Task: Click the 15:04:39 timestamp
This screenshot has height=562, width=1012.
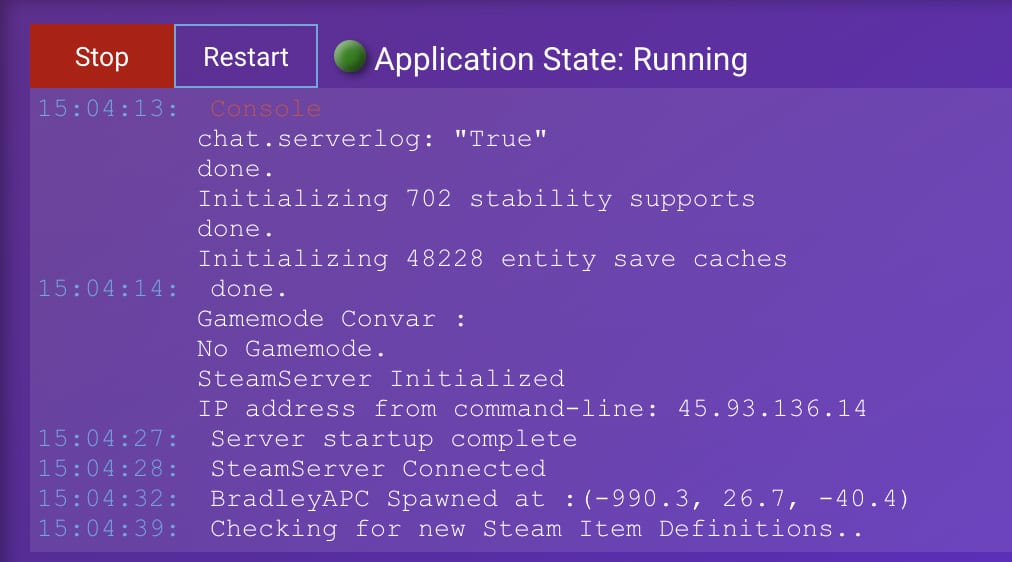Action: click(108, 528)
